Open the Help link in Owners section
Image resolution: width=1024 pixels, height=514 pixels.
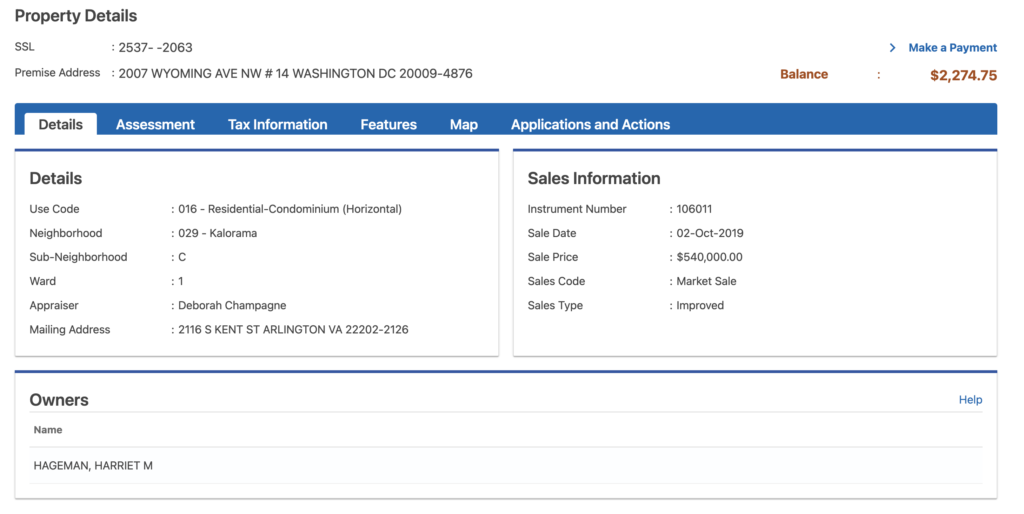pyautogui.click(x=970, y=400)
